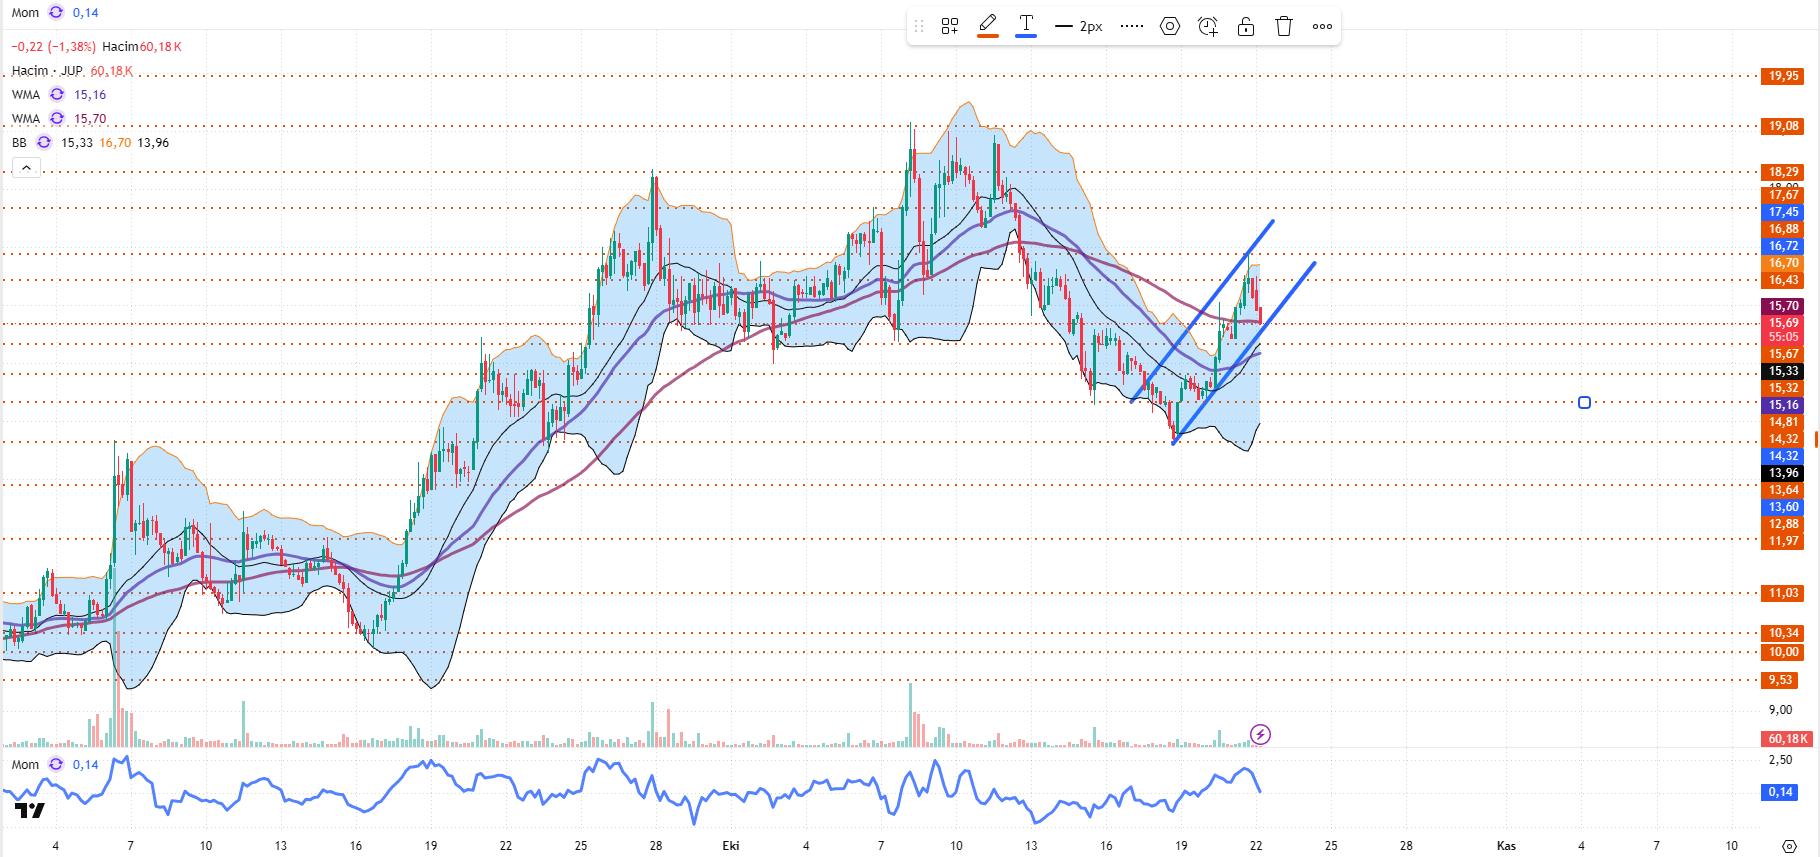Open the dotted line style dropdown
The width and height of the screenshot is (1820, 857).
[x=1132, y=26]
